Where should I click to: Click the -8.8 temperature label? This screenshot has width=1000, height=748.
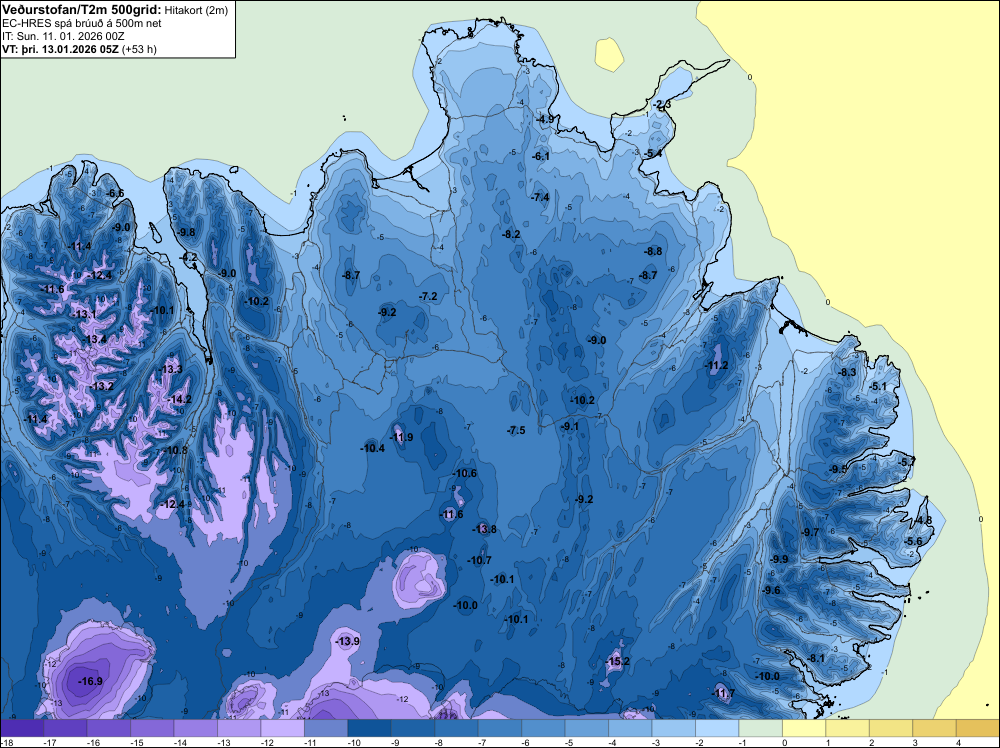pos(653,251)
